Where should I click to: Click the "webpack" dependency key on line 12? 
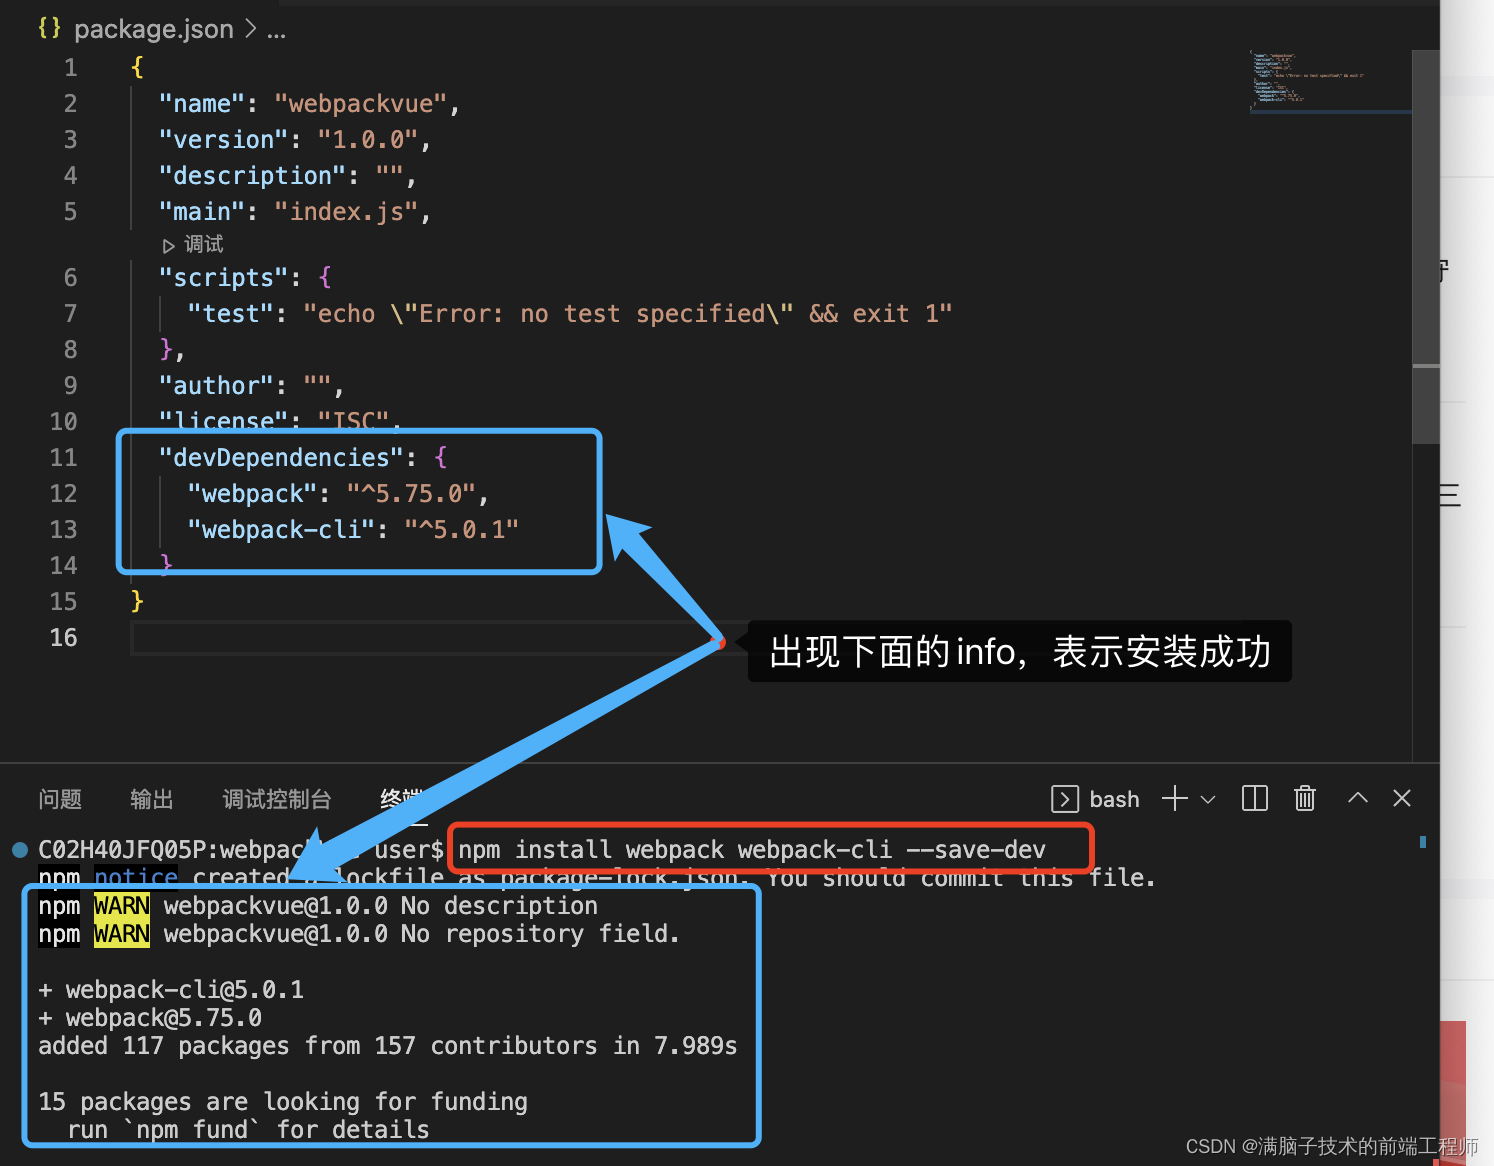pyautogui.click(x=253, y=493)
